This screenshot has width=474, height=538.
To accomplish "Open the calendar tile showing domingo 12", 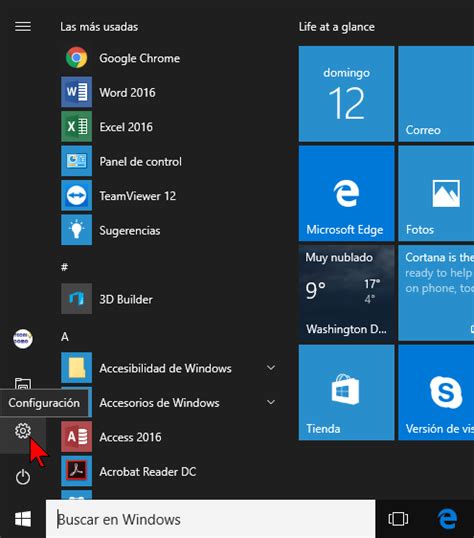I will (x=346, y=94).
